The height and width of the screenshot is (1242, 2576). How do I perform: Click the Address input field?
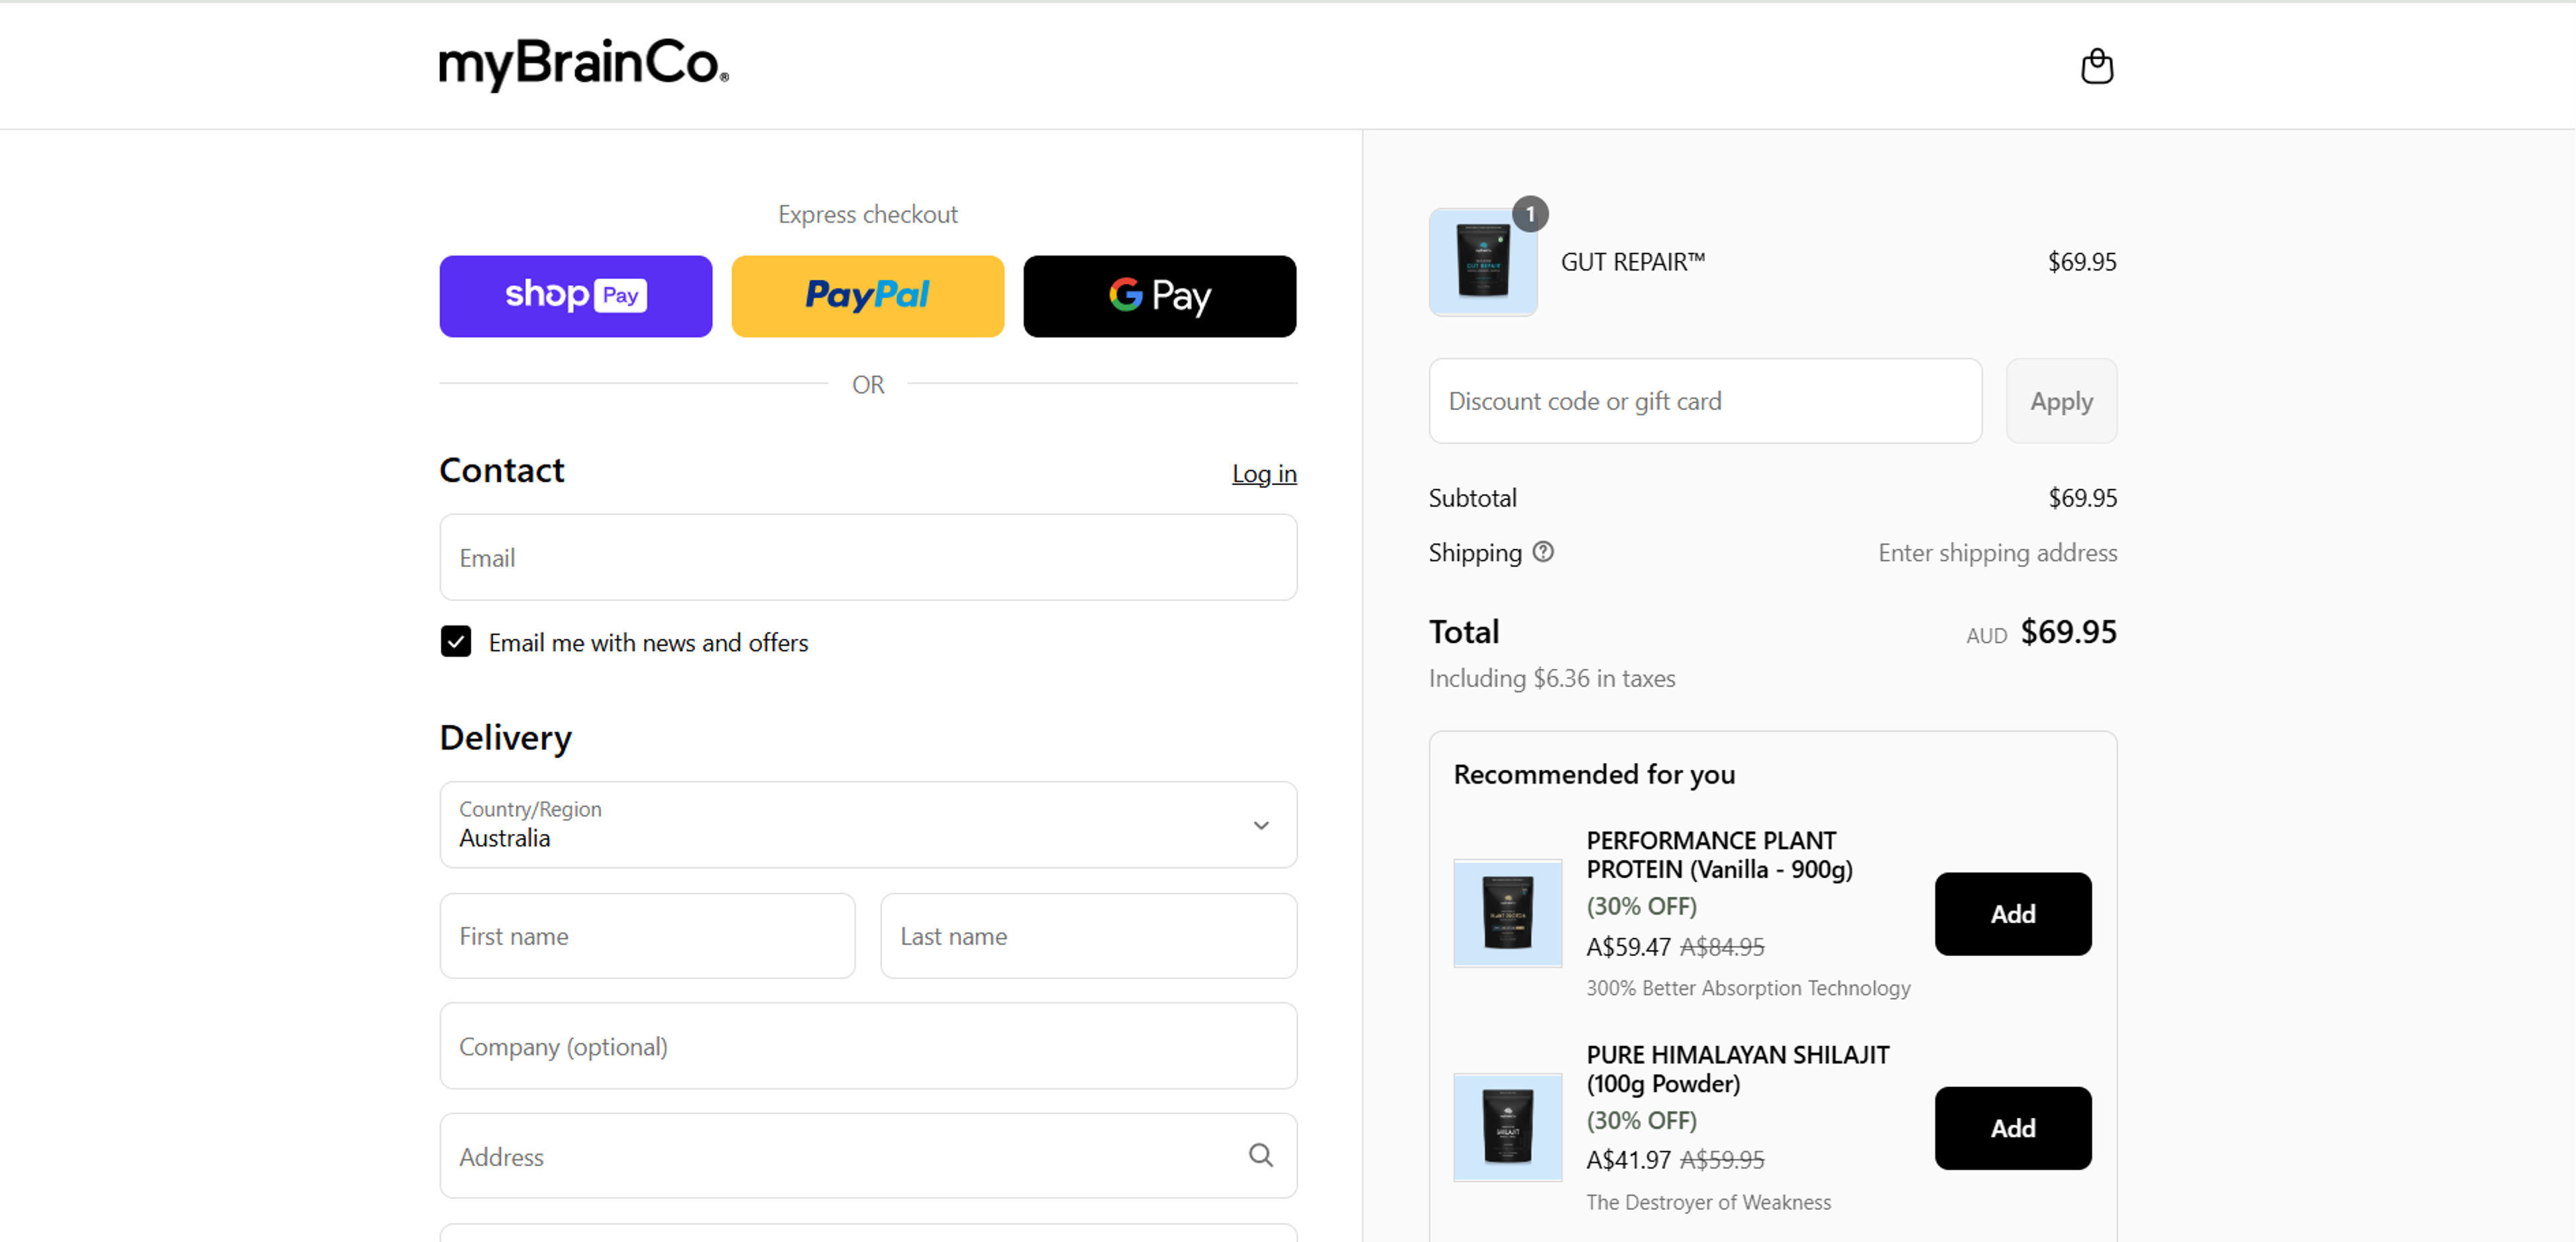click(868, 1155)
